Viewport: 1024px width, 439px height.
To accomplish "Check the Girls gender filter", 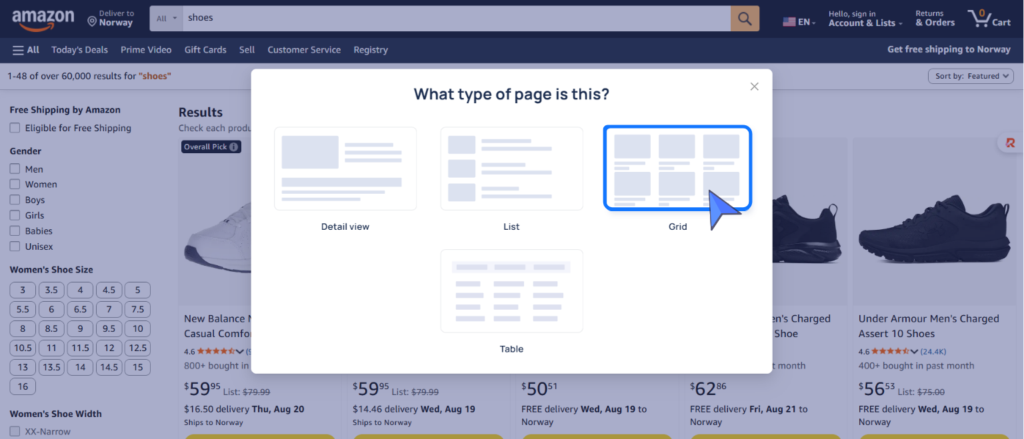I will tap(14, 216).
